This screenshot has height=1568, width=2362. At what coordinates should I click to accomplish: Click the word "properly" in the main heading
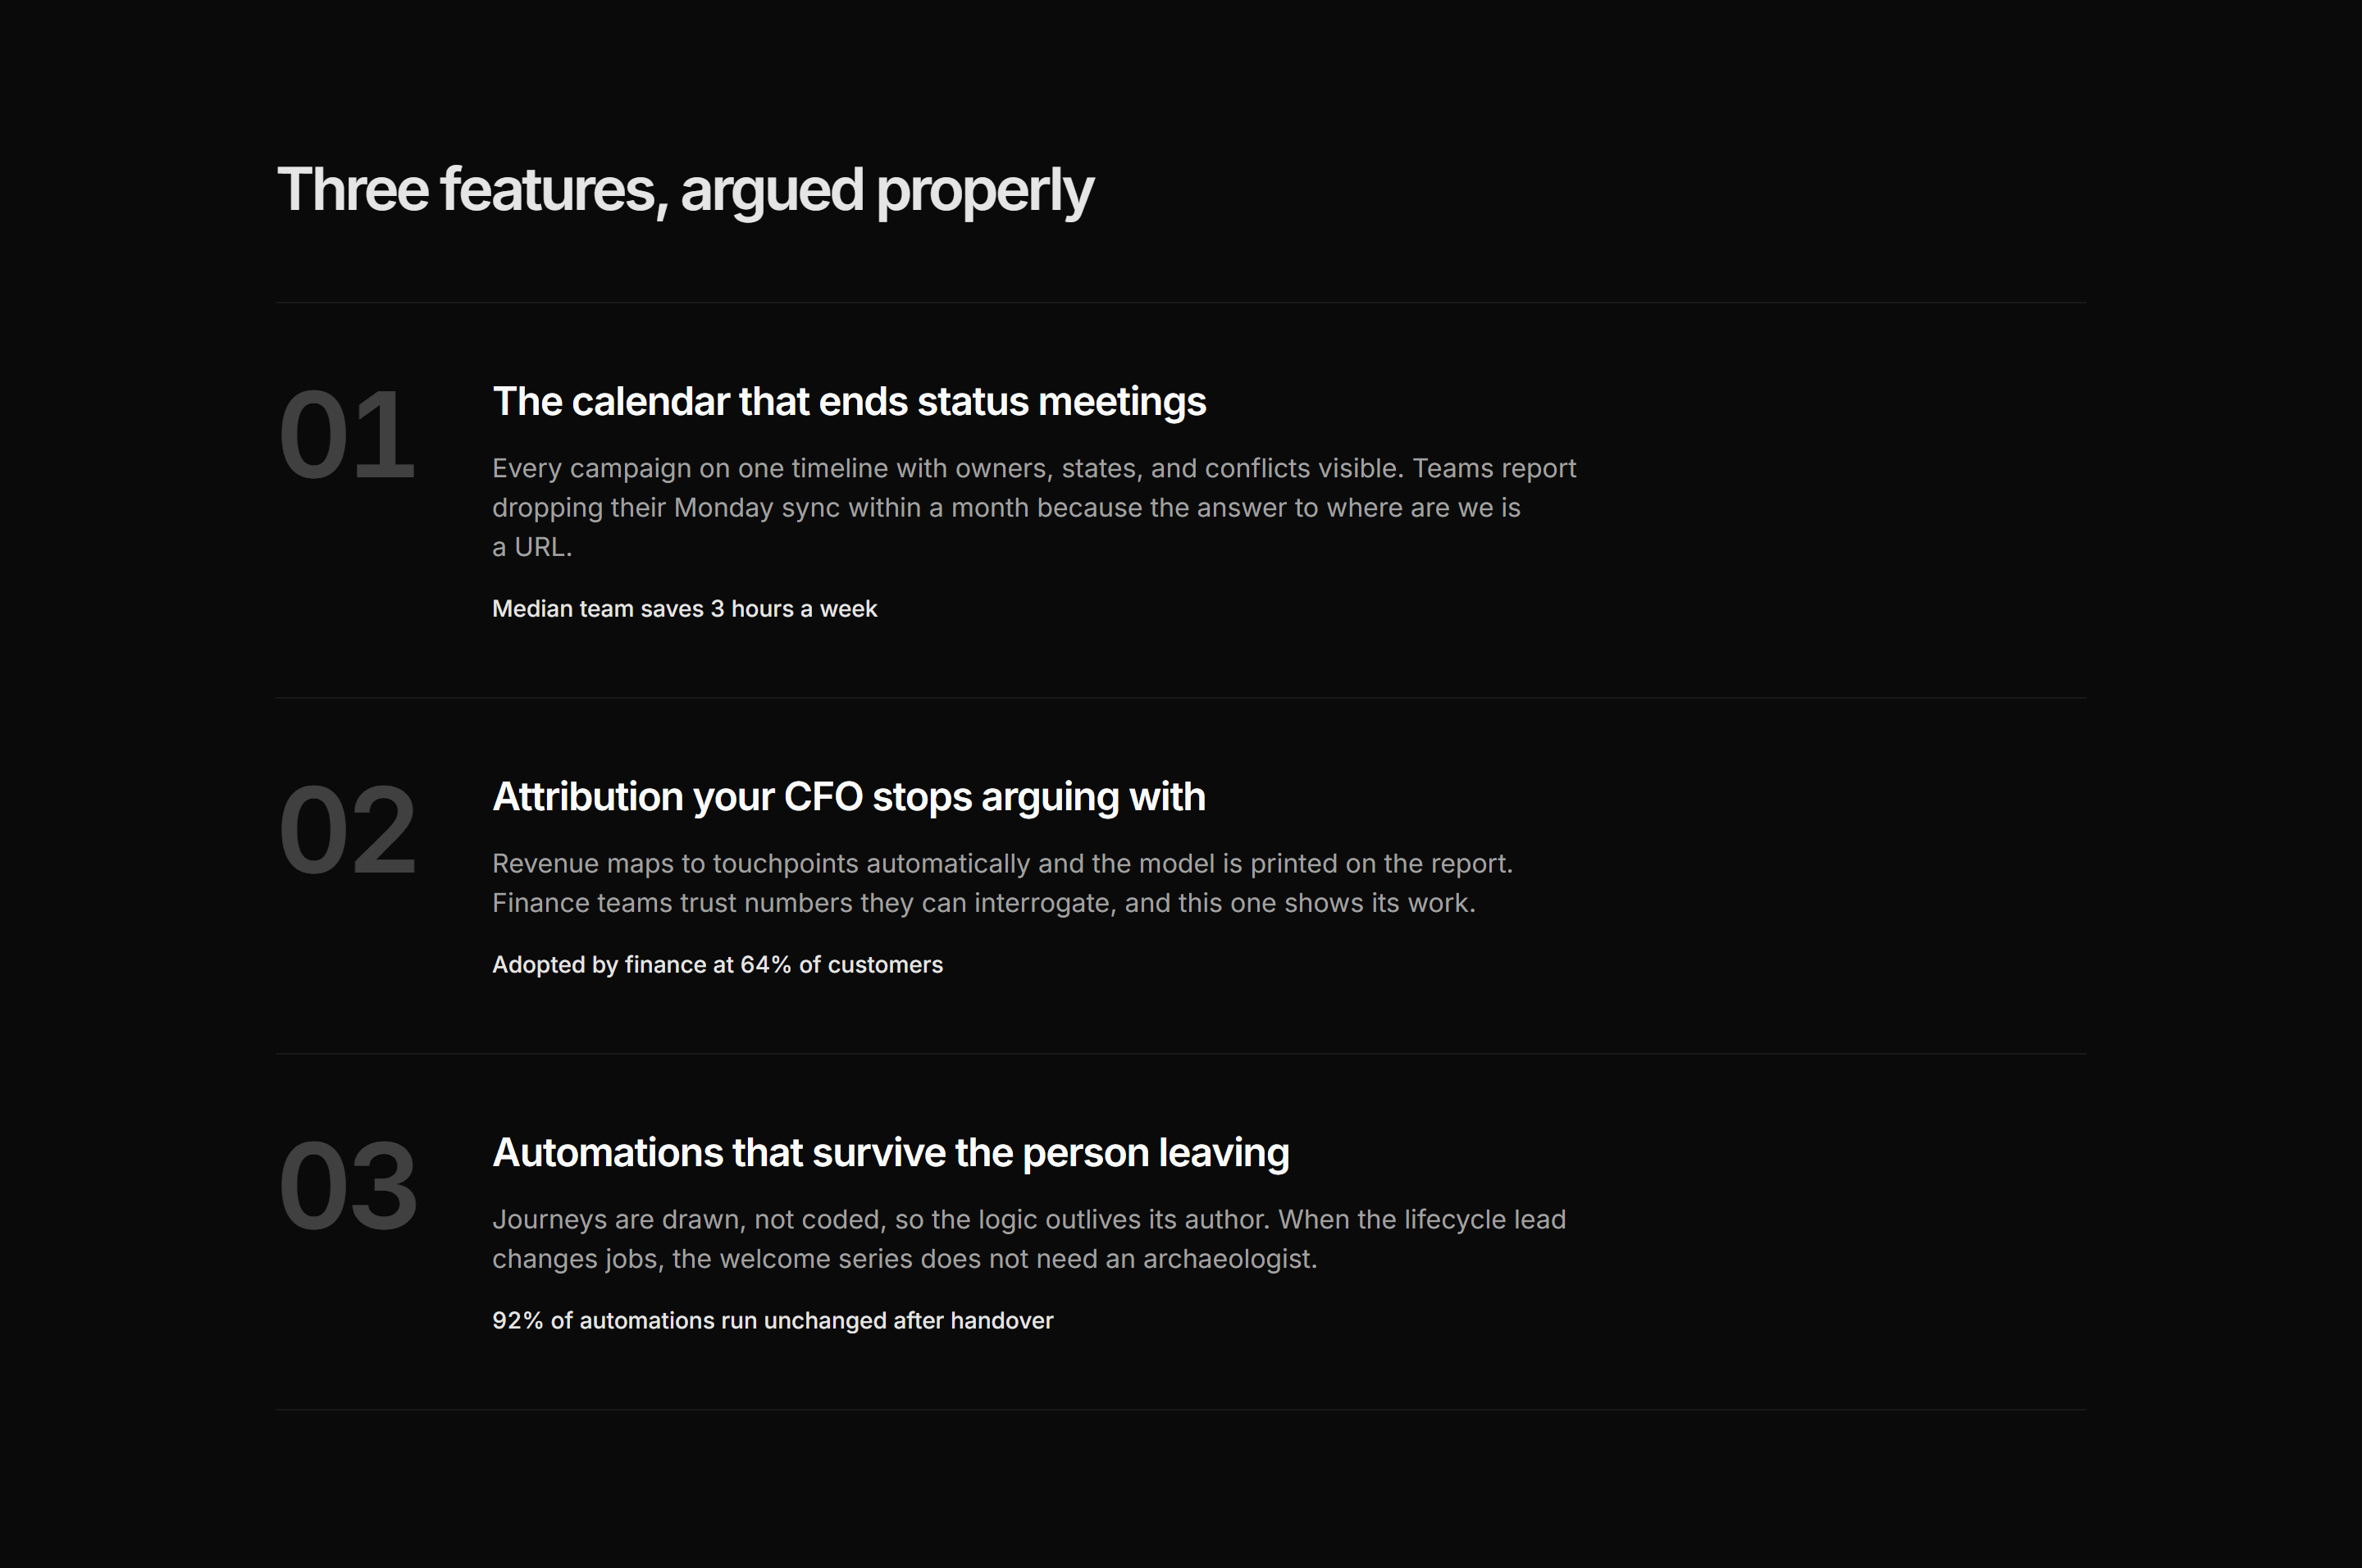985,192
